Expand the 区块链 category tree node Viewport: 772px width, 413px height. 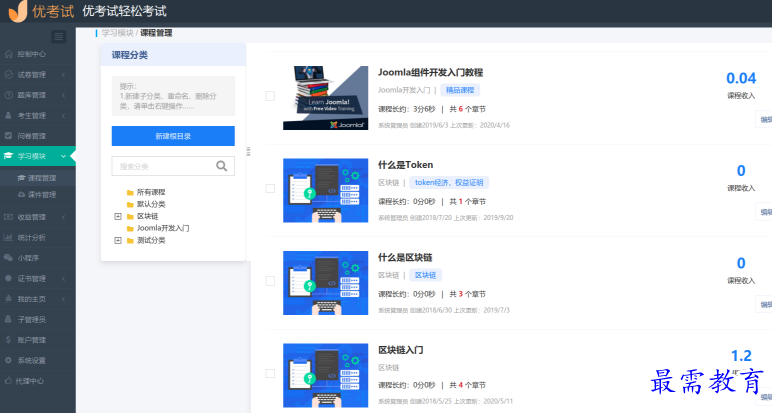point(118,216)
